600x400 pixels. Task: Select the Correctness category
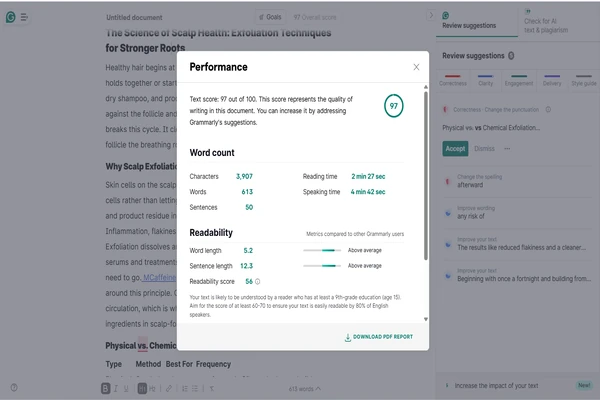(453, 81)
